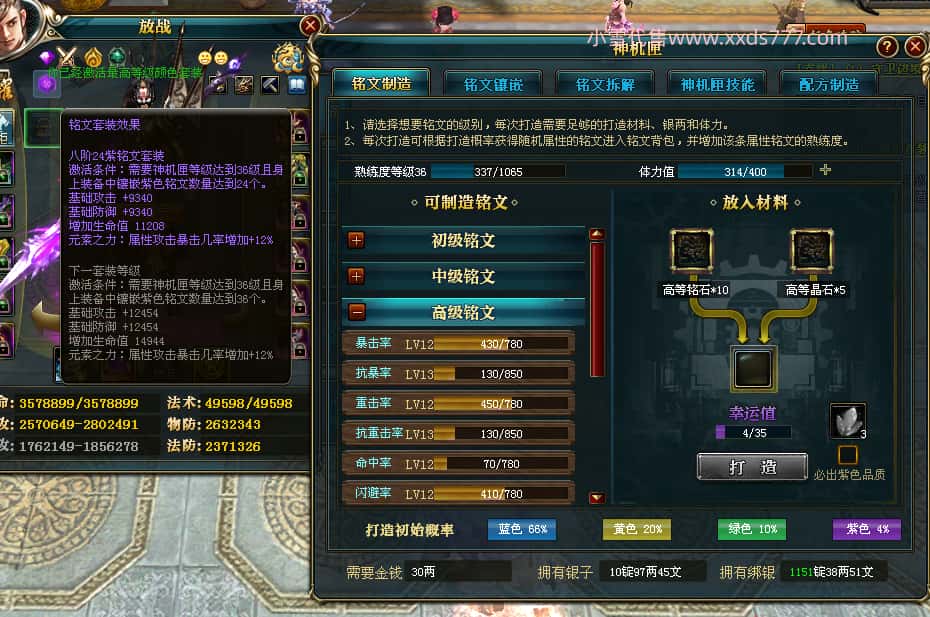The width and height of the screenshot is (930, 617).
Task: Click the plus icon beside 体力值
Action: point(825,170)
